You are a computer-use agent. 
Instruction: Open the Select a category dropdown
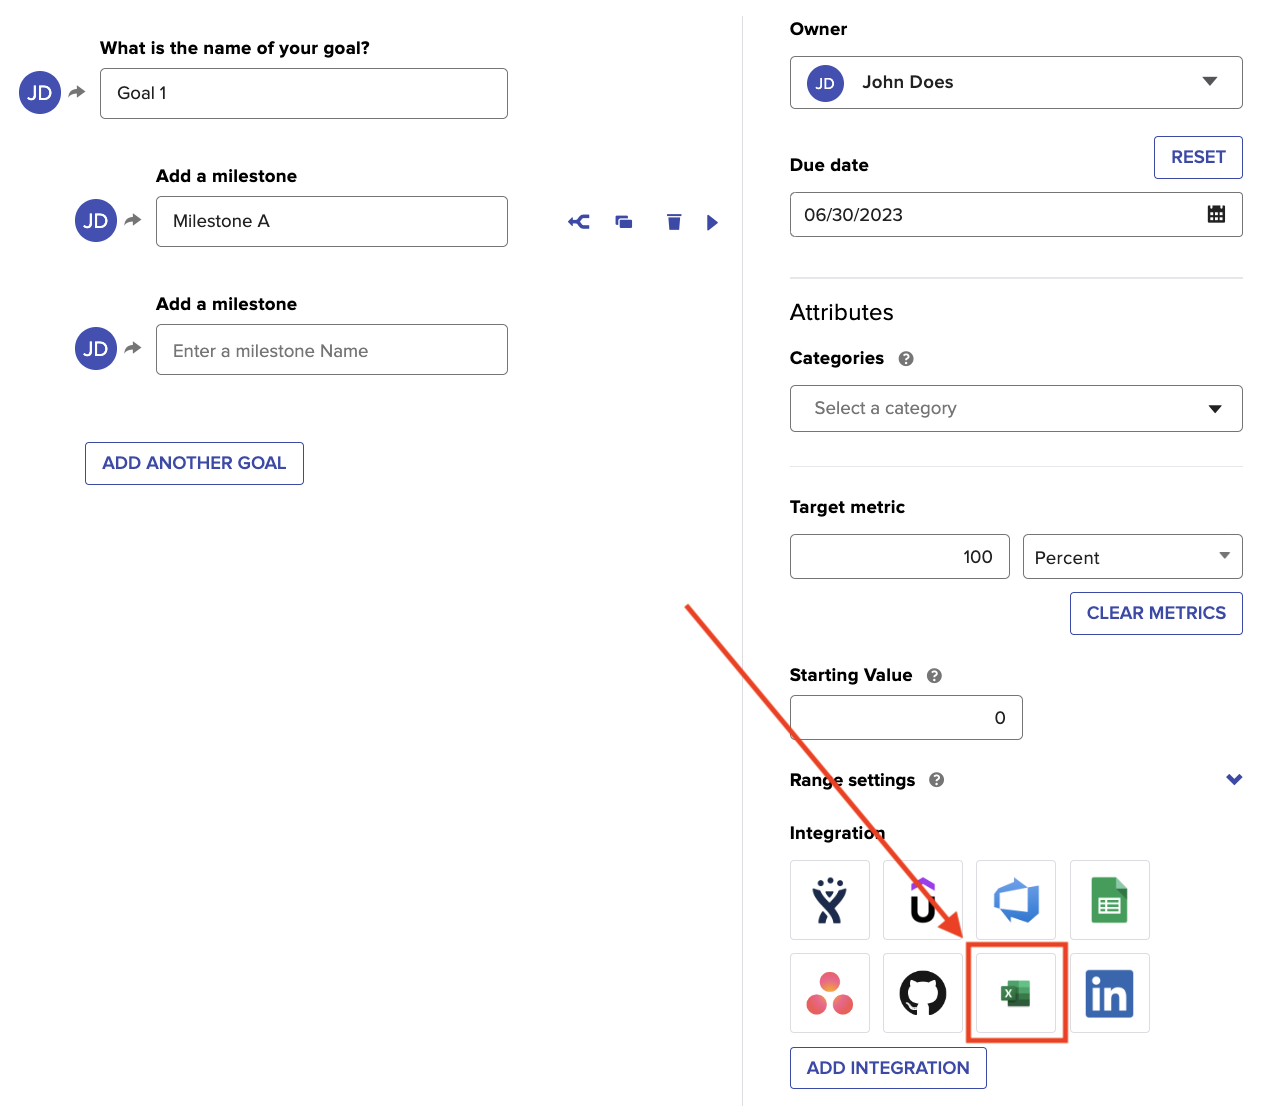pyautogui.click(x=1016, y=408)
